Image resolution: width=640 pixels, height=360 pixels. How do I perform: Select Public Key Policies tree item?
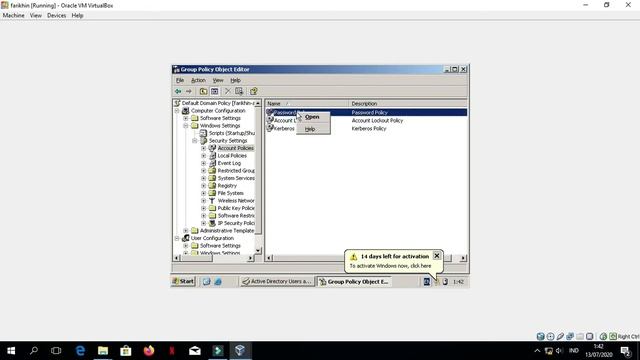[236, 208]
